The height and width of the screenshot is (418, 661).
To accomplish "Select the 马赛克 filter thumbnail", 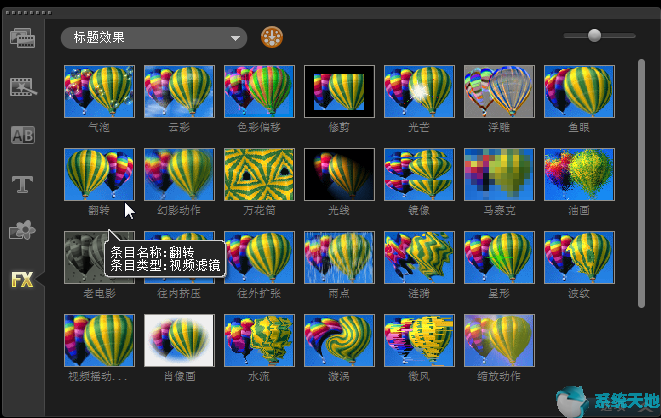I will click(x=500, y=174).
